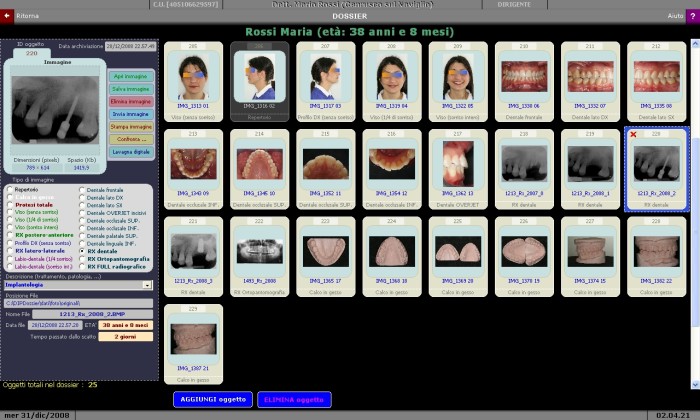Select thumbnail 221 RX dentale X-ray
Image resolution: width=700 pixels, height=420 pixels.
pos(193,257)
